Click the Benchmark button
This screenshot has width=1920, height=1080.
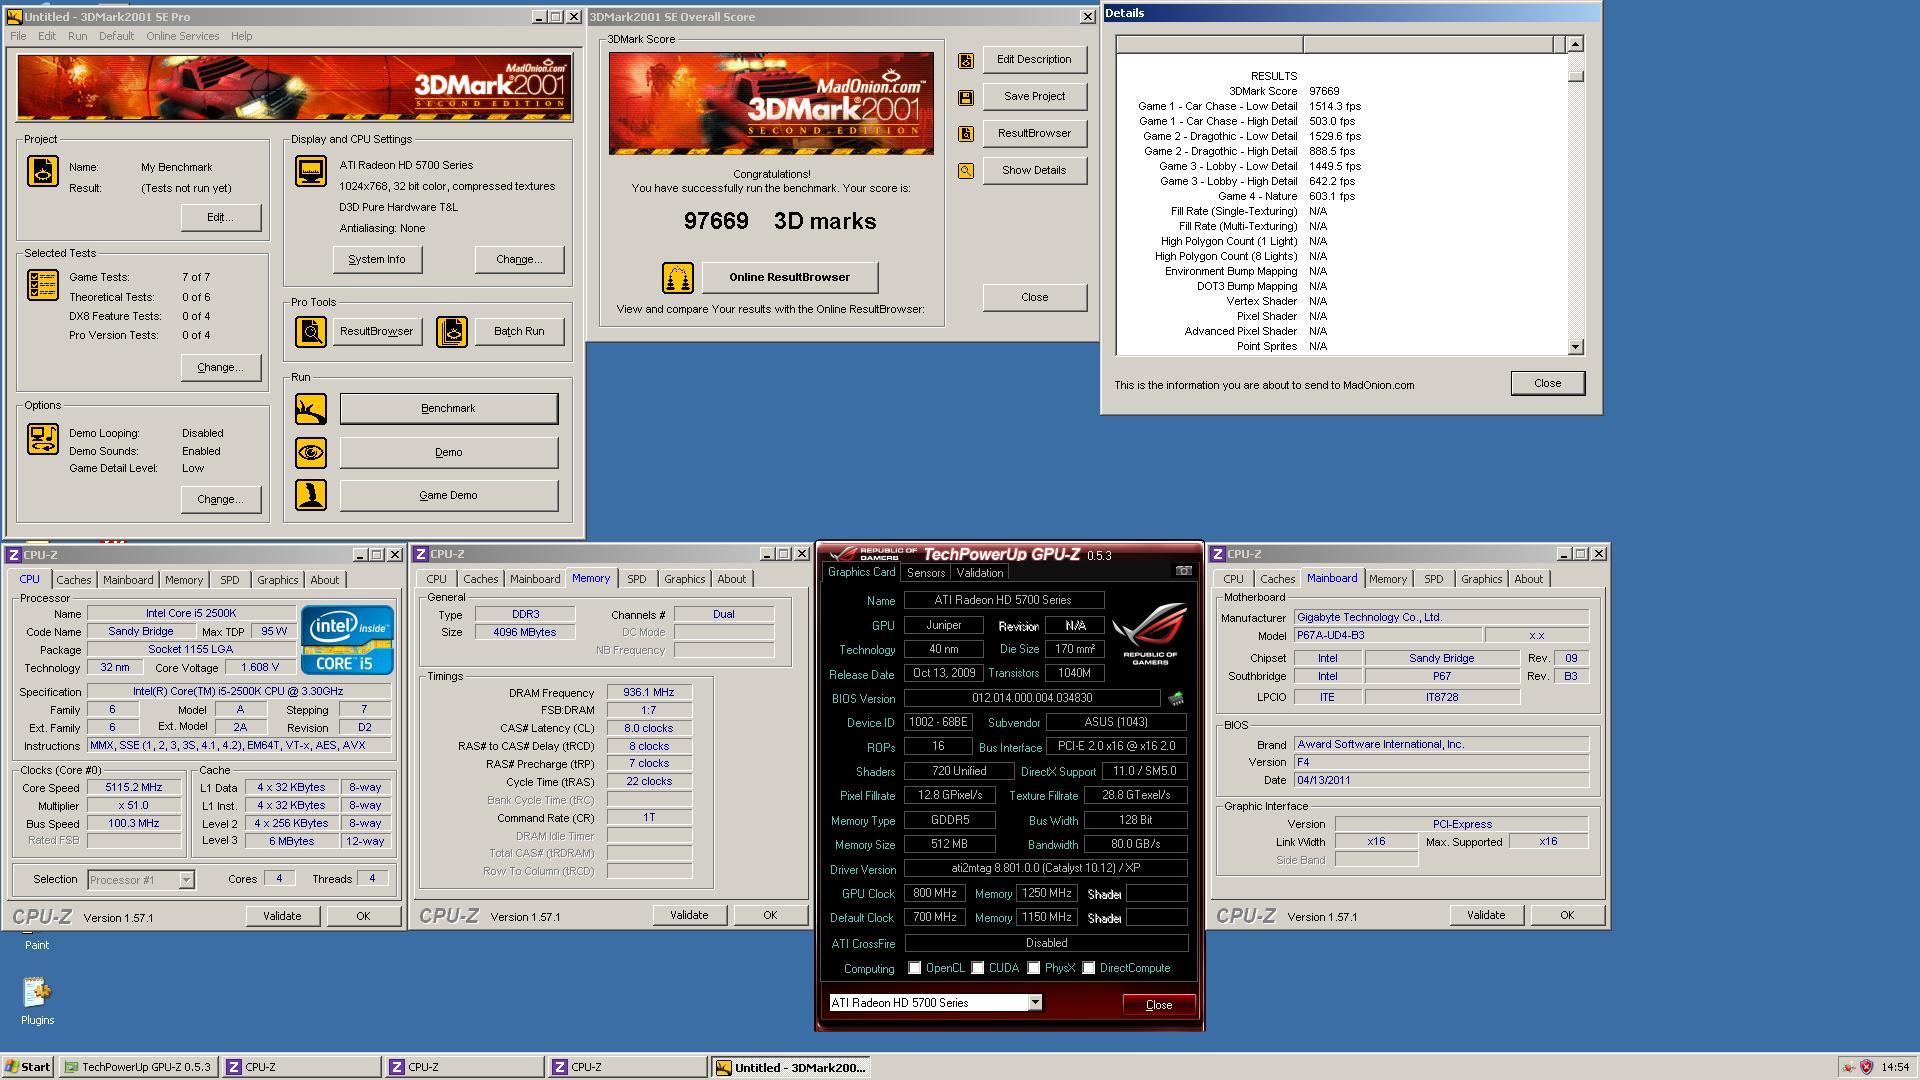click(448, 408)
